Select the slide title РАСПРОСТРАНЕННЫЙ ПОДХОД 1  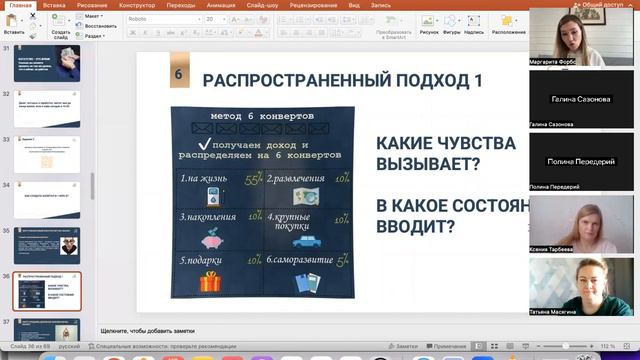tap(342, 80)
